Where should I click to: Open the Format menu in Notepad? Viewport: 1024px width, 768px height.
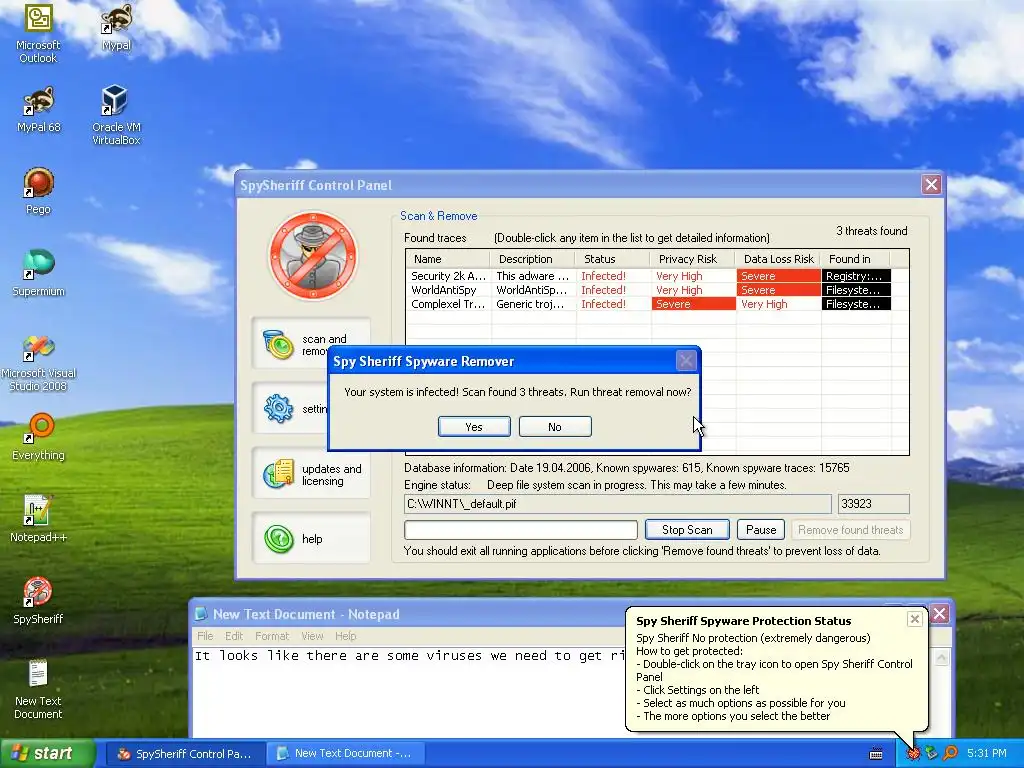pos(272,636)
